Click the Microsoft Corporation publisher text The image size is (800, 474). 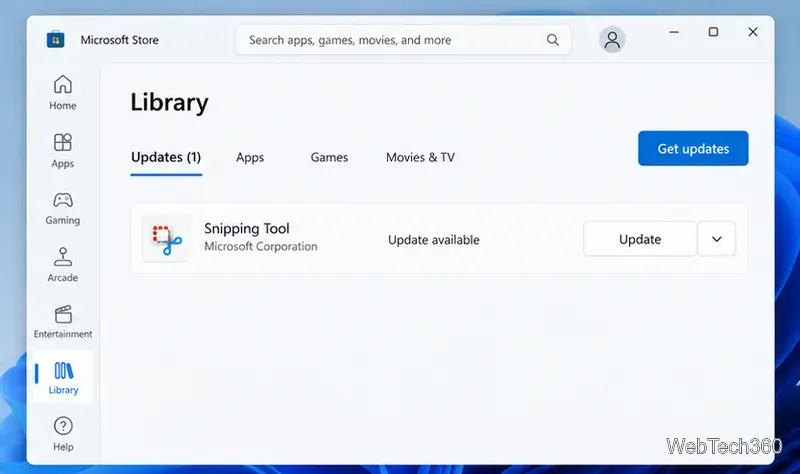point(261,246)
